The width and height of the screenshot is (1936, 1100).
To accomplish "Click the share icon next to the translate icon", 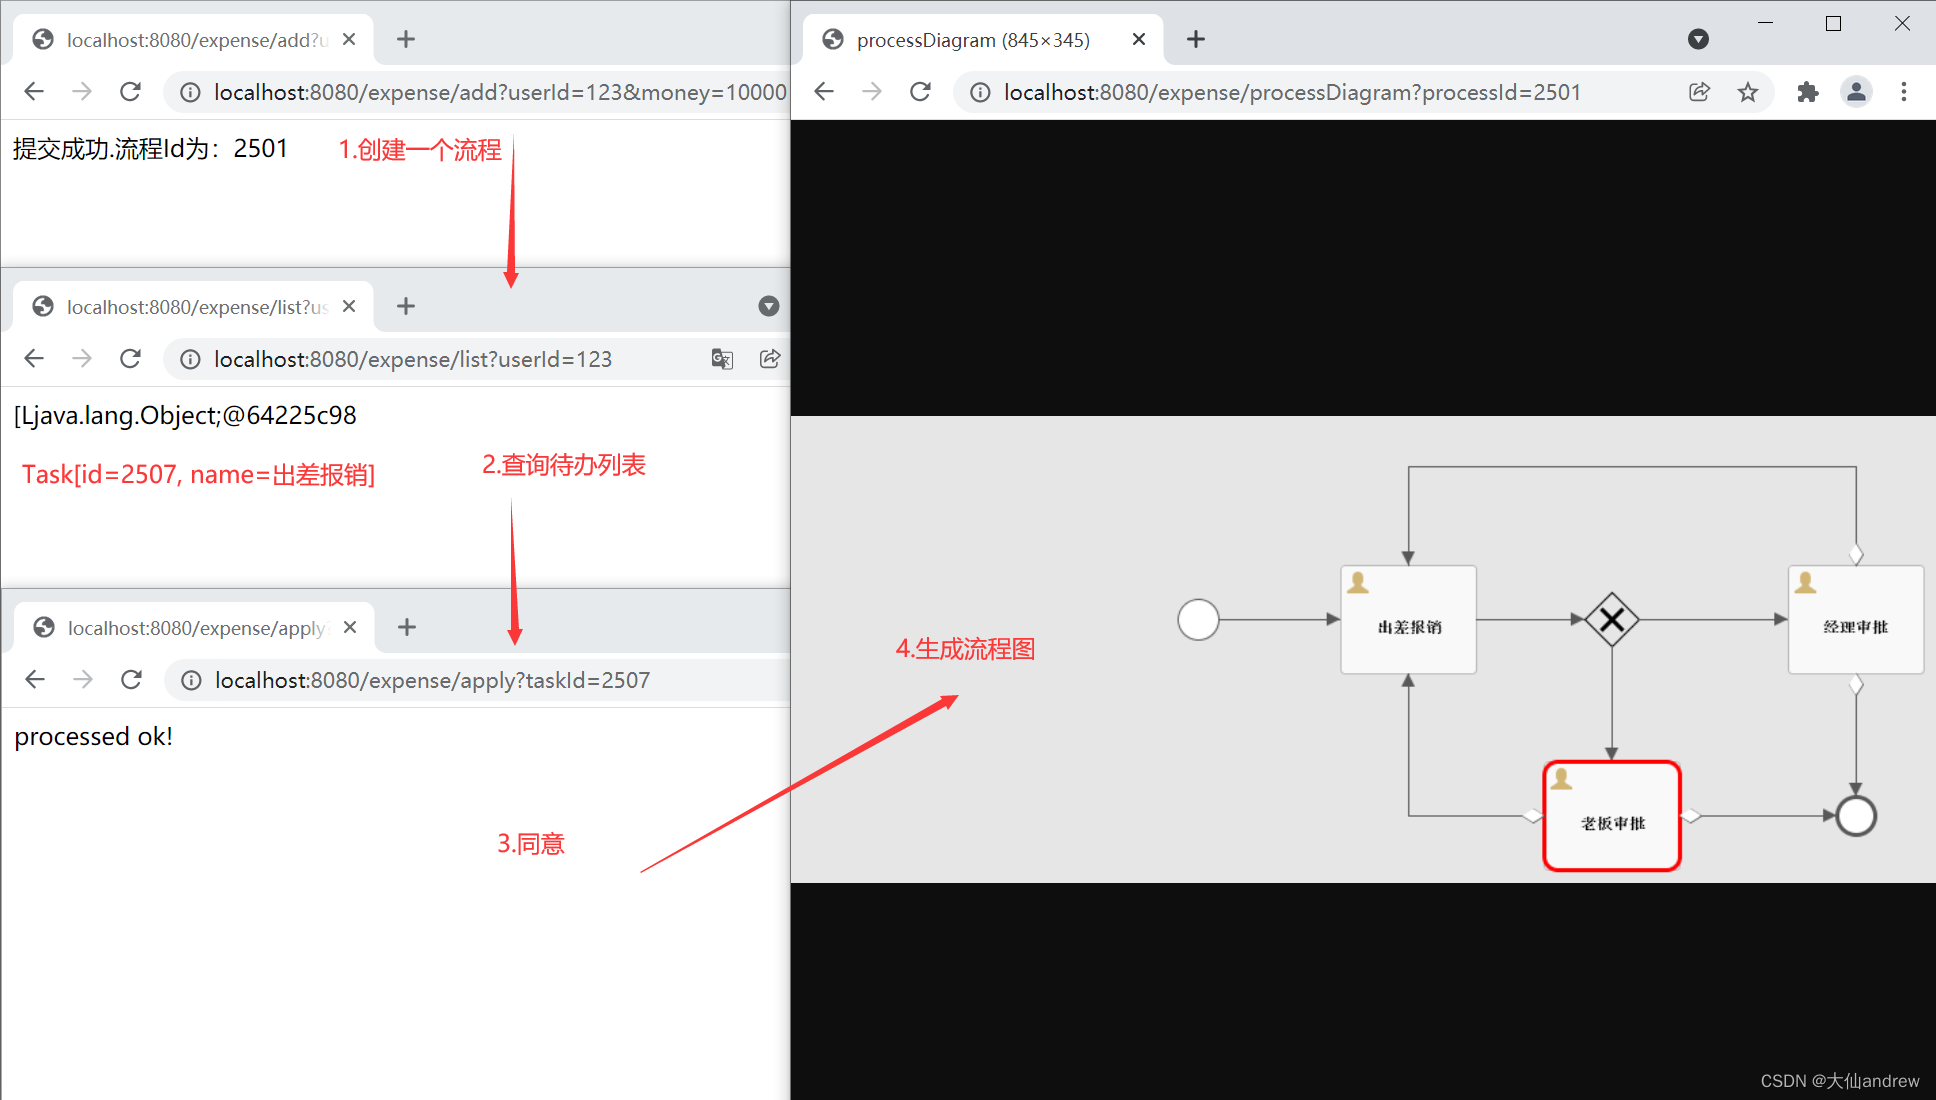I will (x=769, y=359).
